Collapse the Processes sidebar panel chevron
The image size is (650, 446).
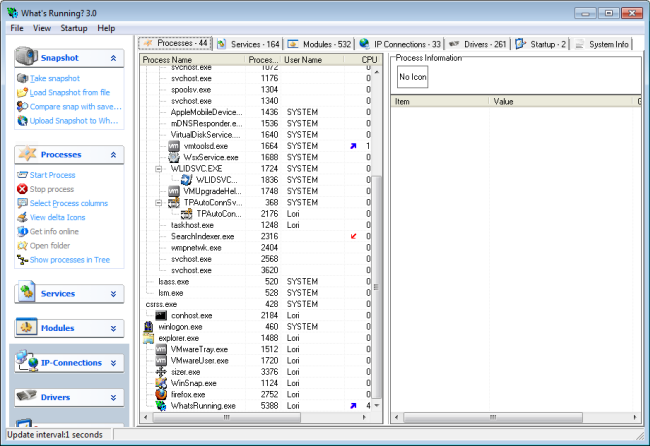[x=113, y=155]
